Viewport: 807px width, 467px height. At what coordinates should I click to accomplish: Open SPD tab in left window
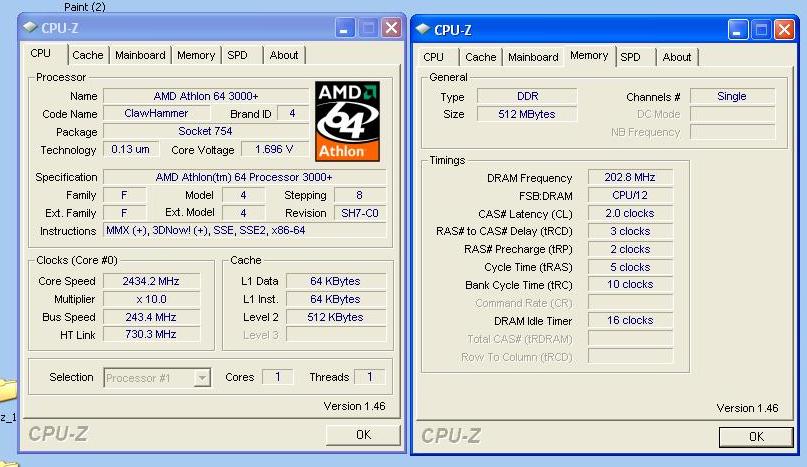click(237, 55)
